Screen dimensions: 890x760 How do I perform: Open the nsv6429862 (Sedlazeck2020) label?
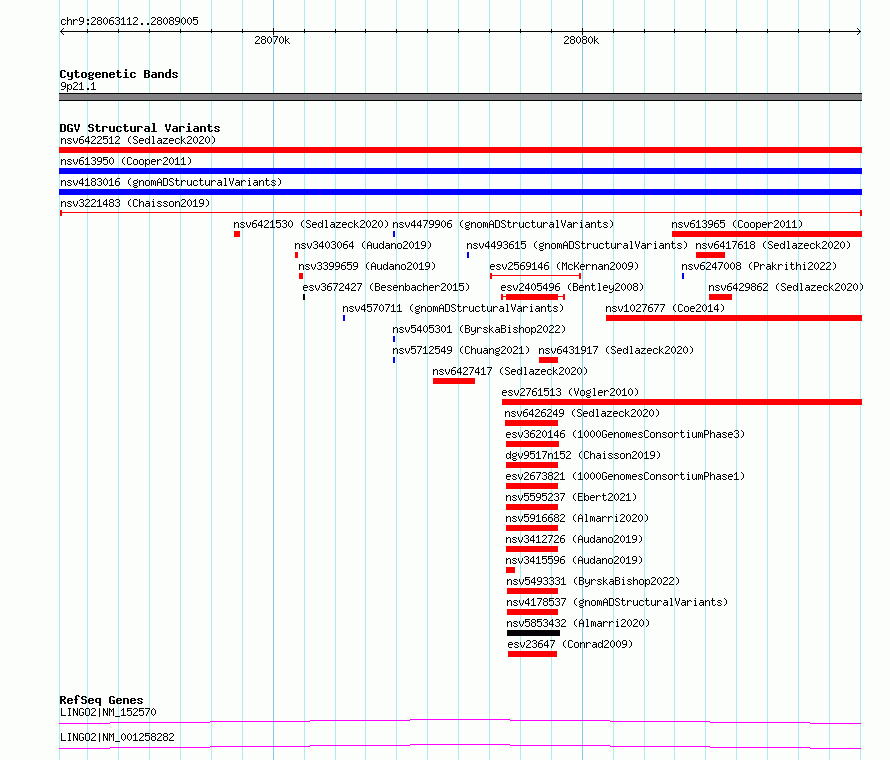coord(786,287)
